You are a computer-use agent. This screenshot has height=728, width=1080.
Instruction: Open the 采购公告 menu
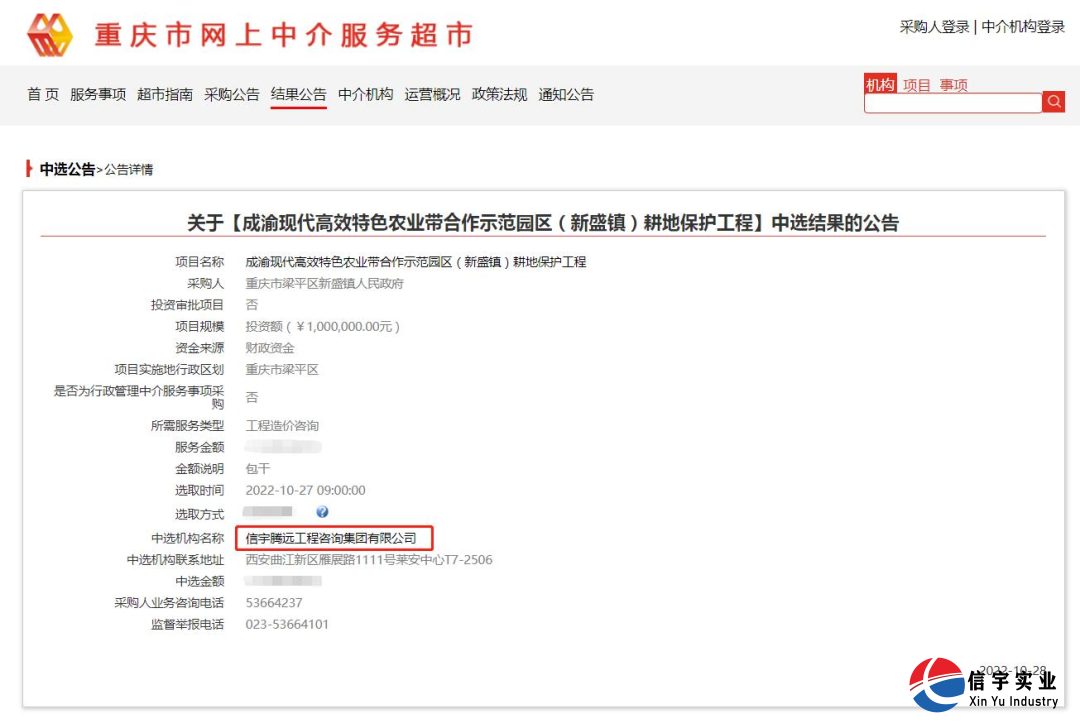(231, 94)
